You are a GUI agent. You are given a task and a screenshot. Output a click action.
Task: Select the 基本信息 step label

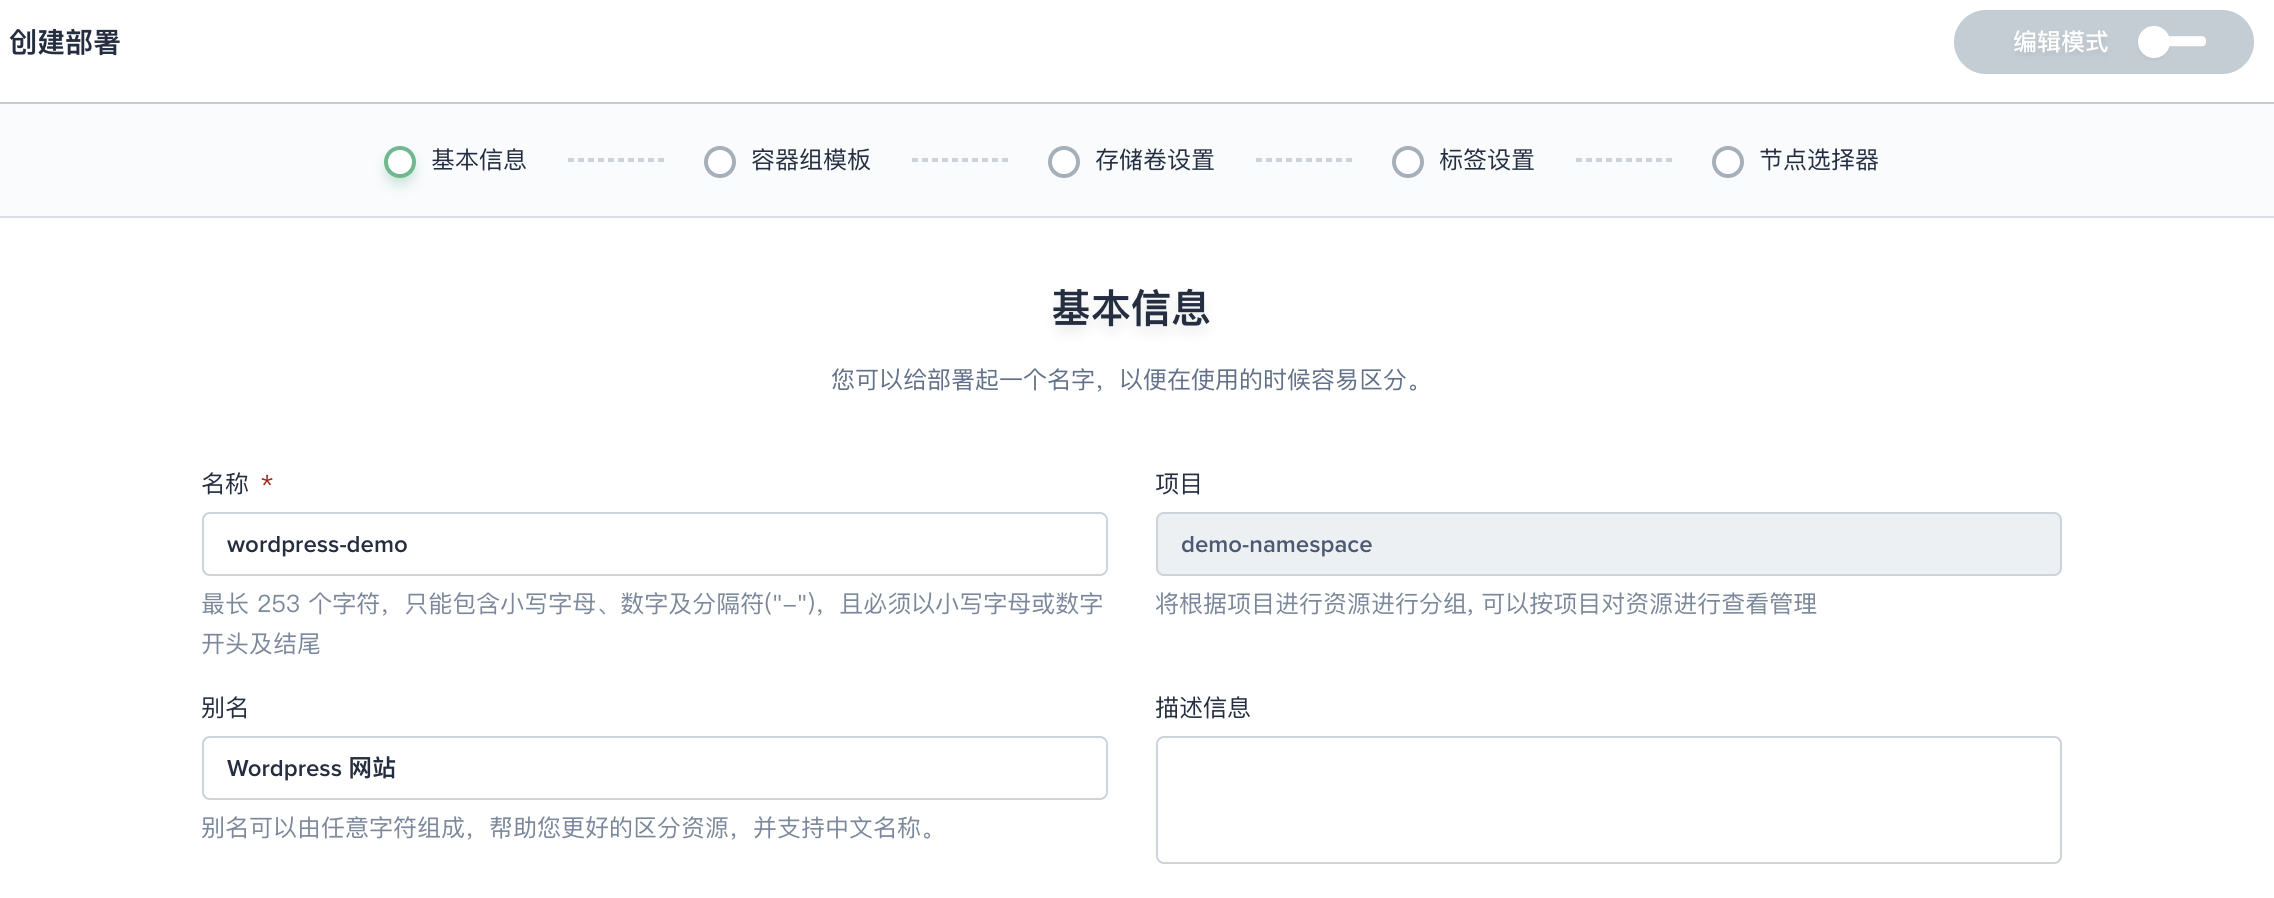pos(479,160)
